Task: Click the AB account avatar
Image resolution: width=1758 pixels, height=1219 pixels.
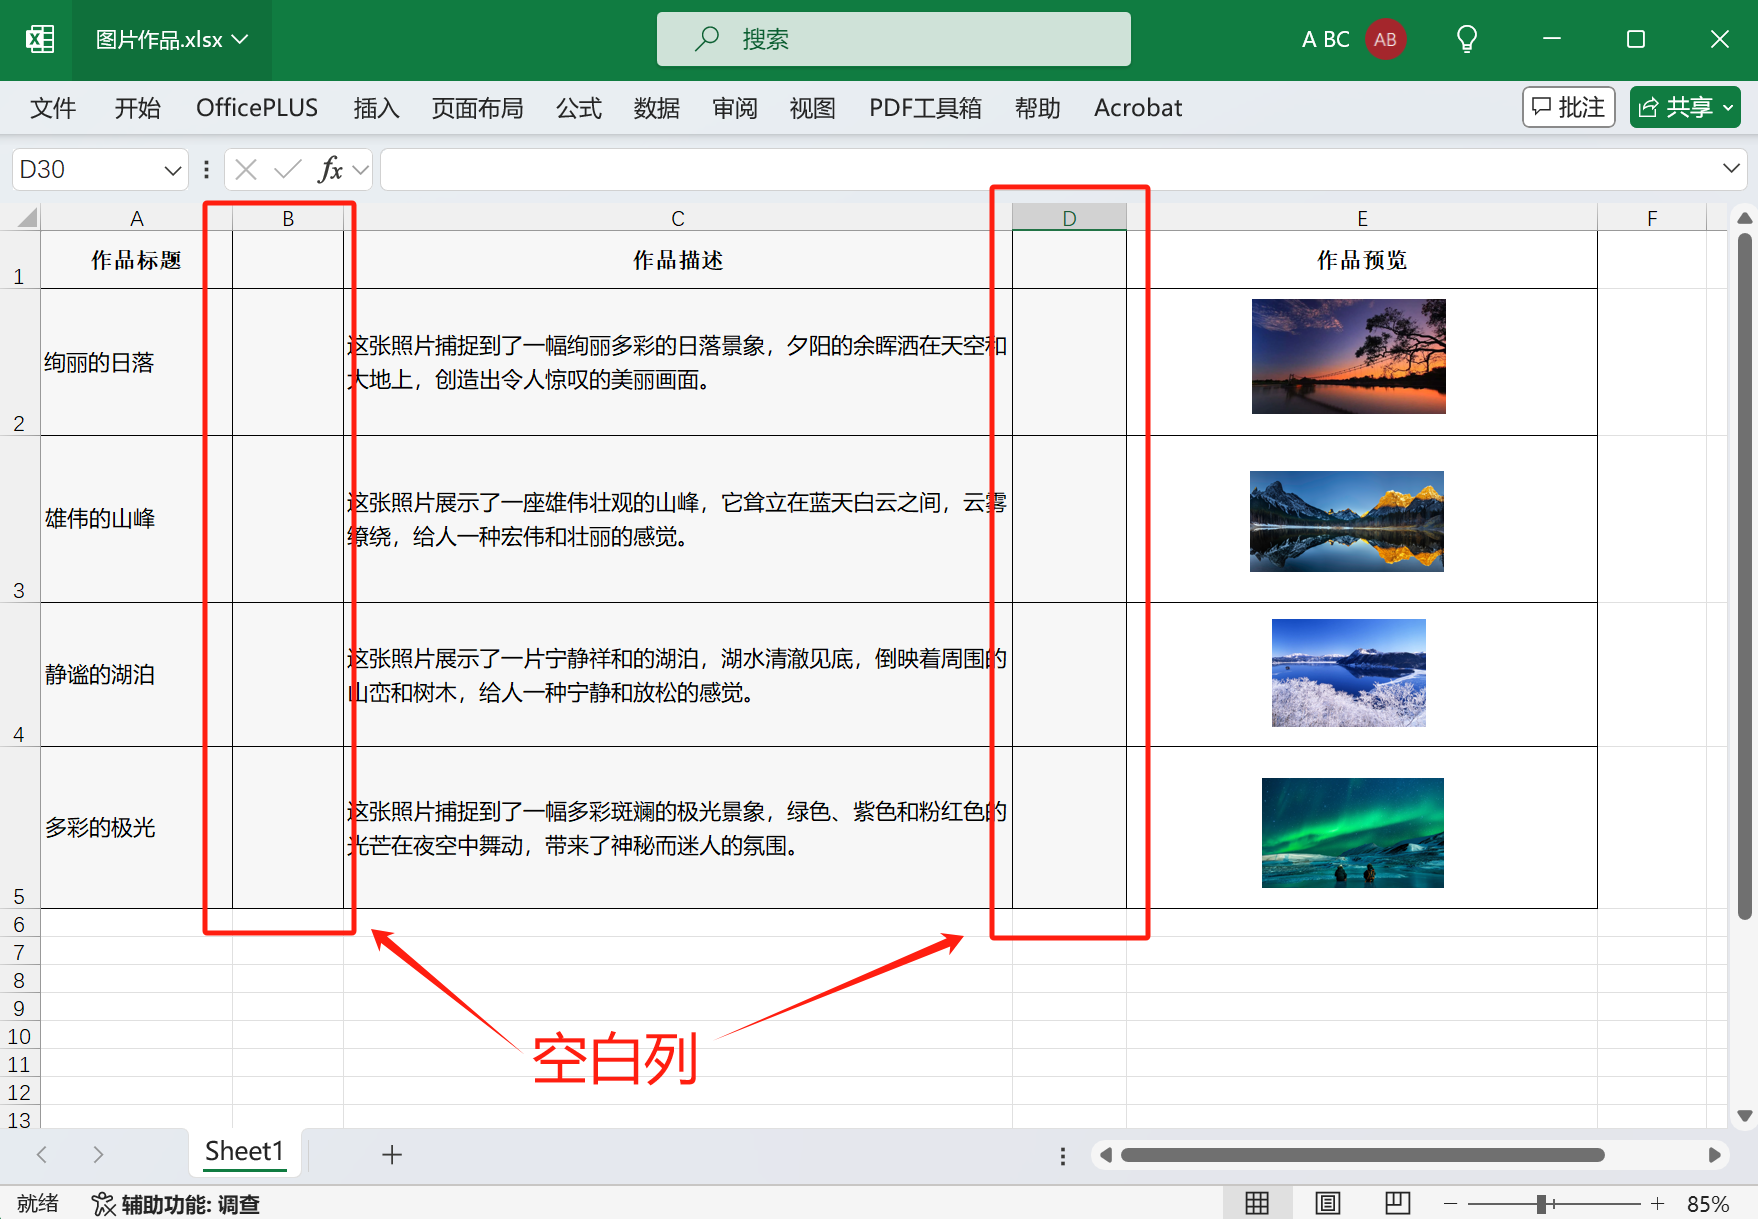Action: coord(1386,39)
